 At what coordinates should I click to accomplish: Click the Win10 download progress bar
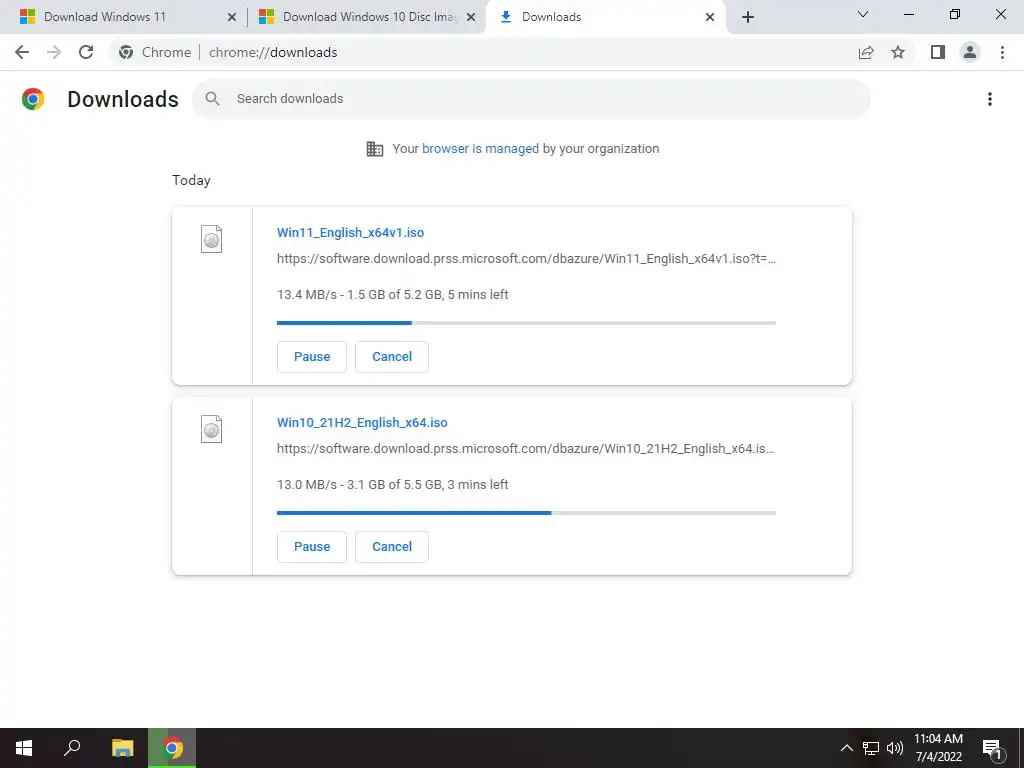pyautogui.click(x=526, y=513)
